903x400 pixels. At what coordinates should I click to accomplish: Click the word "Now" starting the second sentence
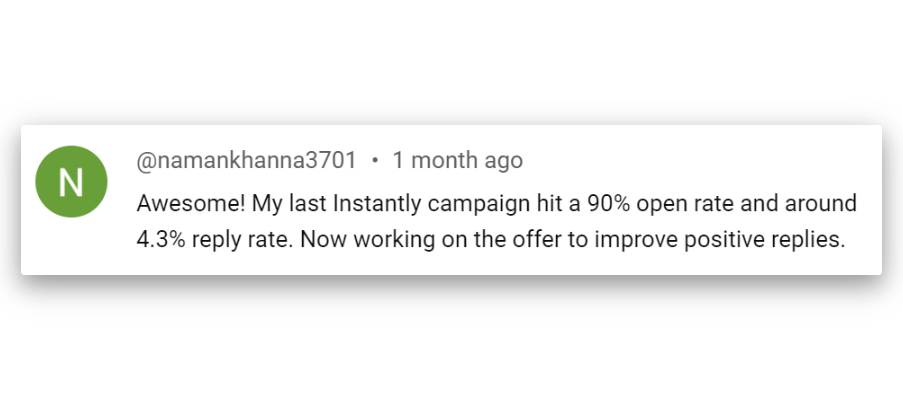tap(322, 241)
